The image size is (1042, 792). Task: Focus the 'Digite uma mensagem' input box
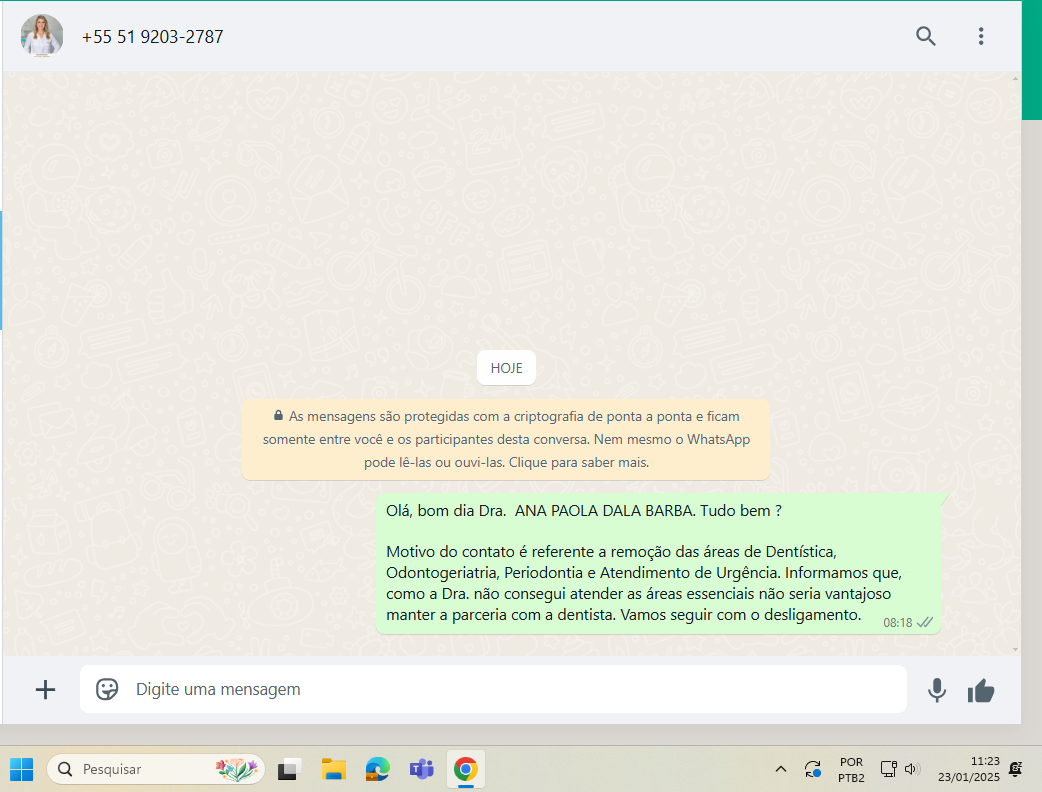(x=493, y=690)
